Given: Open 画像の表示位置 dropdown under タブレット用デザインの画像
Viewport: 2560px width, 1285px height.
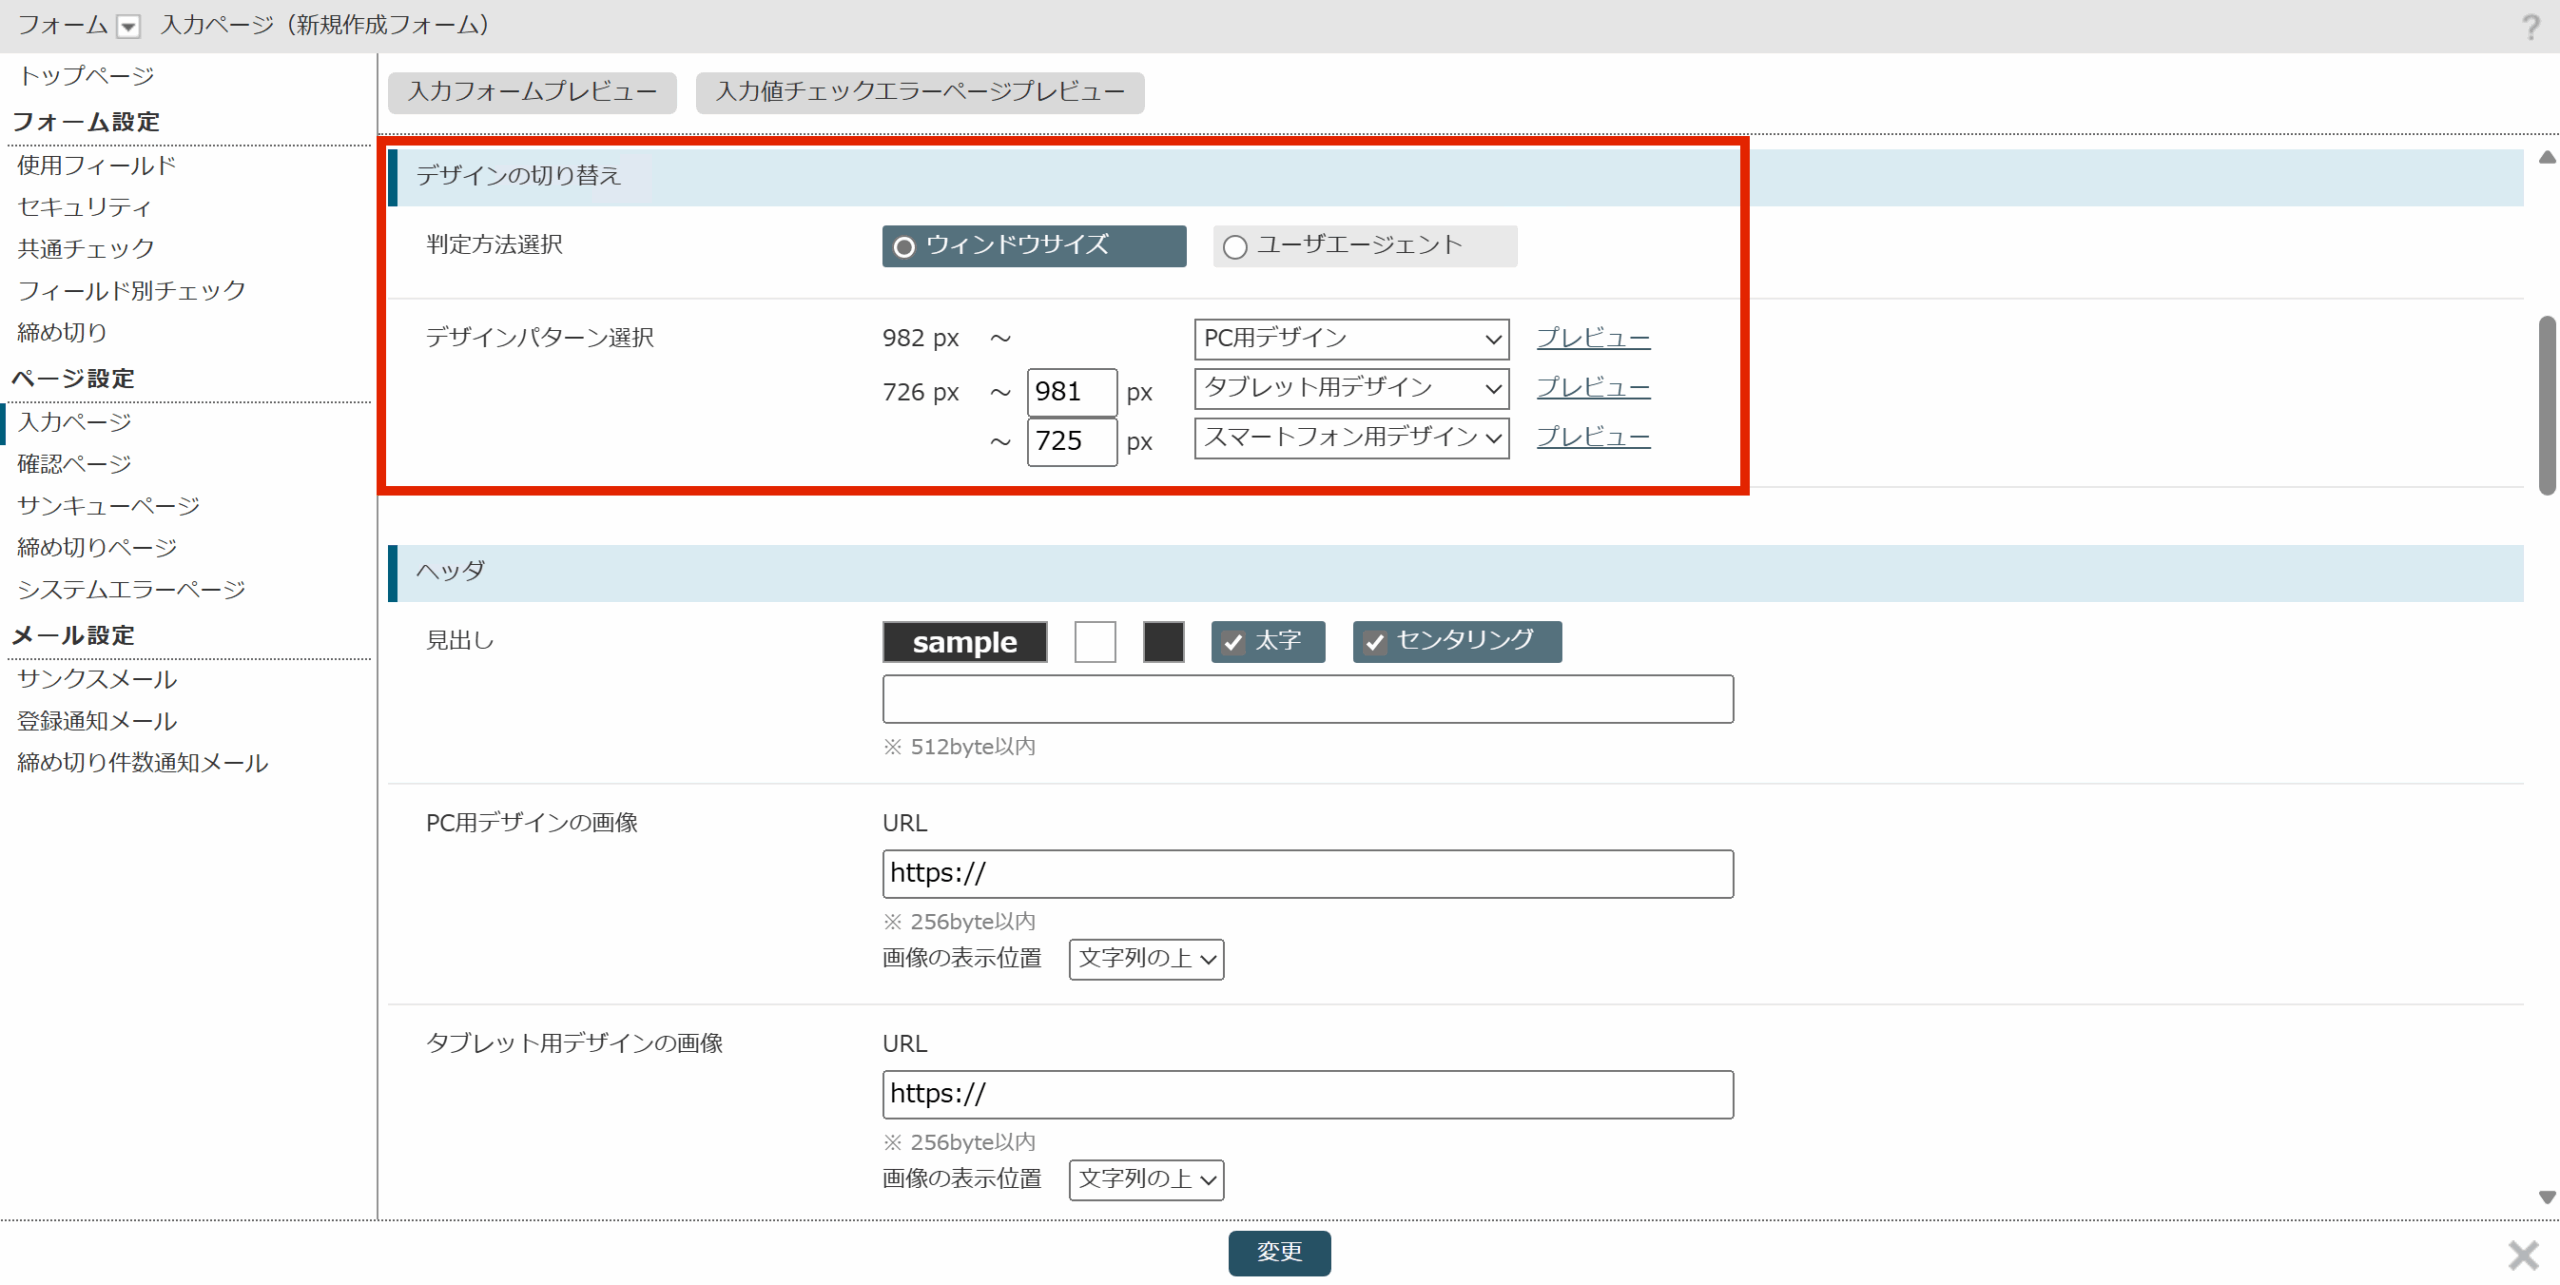Looking at the screenshot, I should pyautogui.click(x=1146, y=1179).
